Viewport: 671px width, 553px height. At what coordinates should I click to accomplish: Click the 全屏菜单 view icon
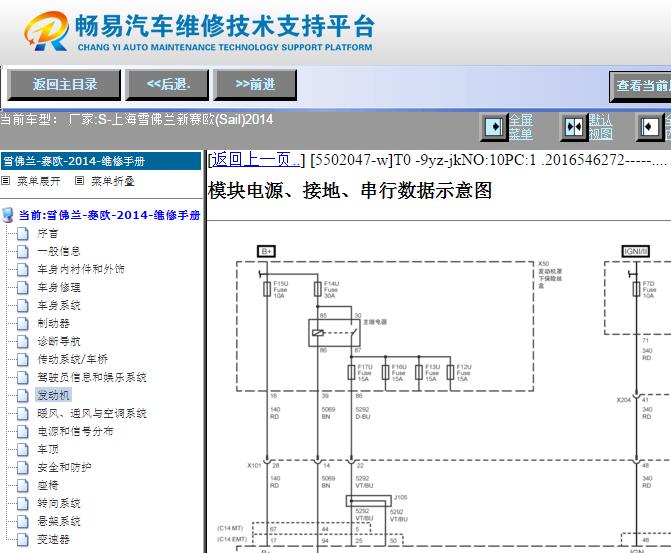click(x=494, y=127)
